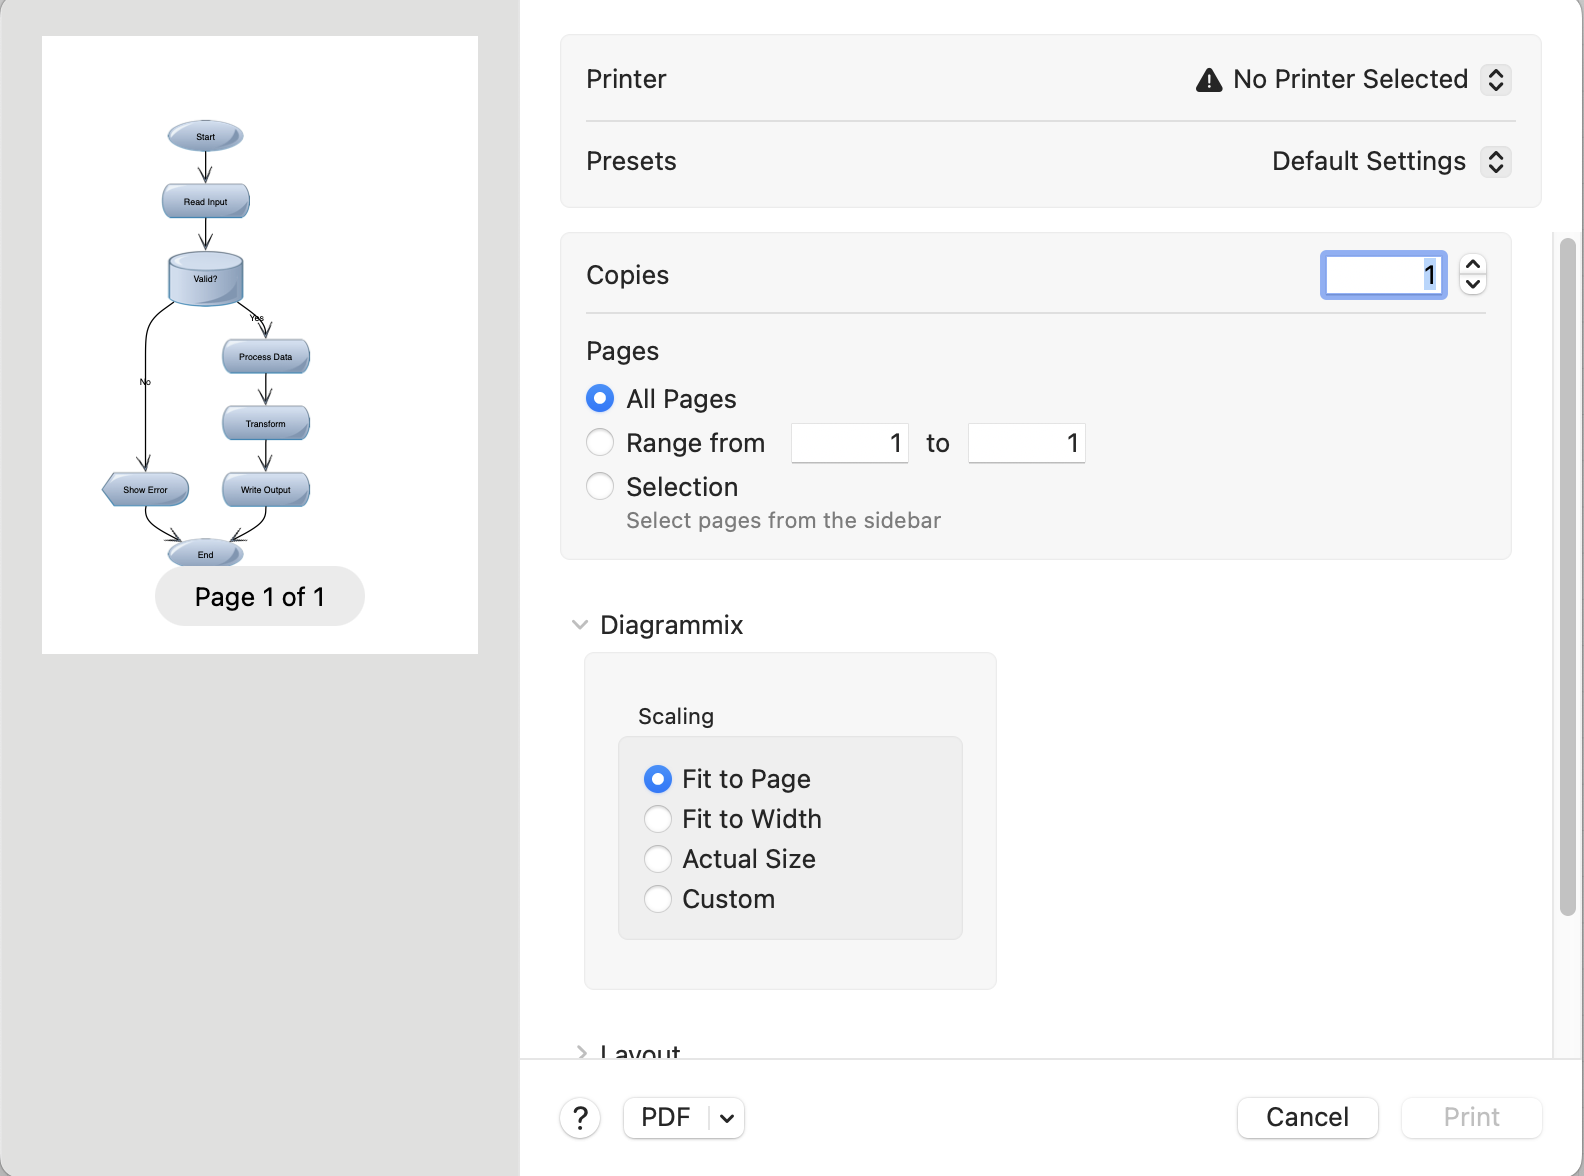
Task: Decrease copies with the stepper down arrow
Action: [x=1473, y=285]
